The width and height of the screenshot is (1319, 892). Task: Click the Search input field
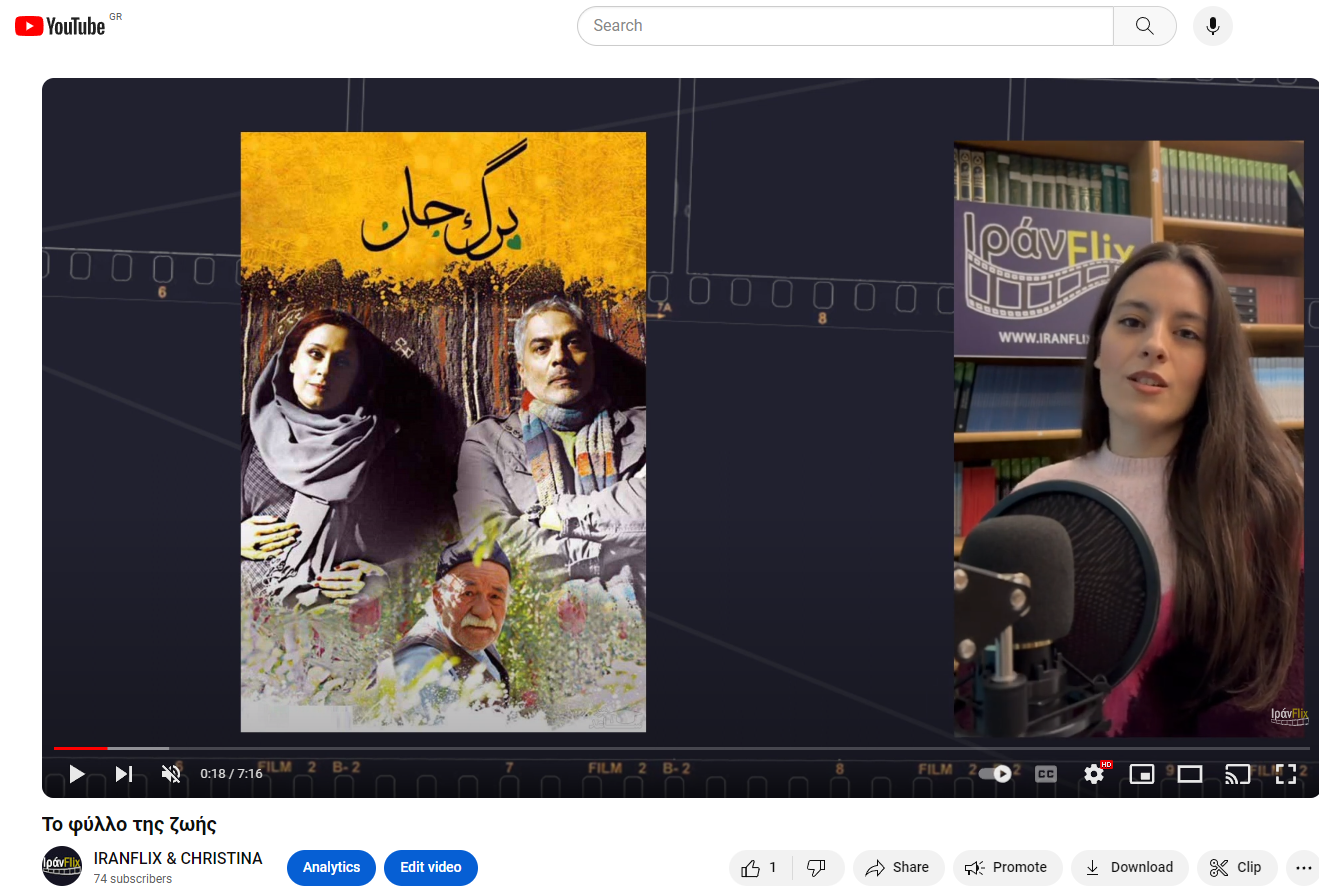pos(845,26)
